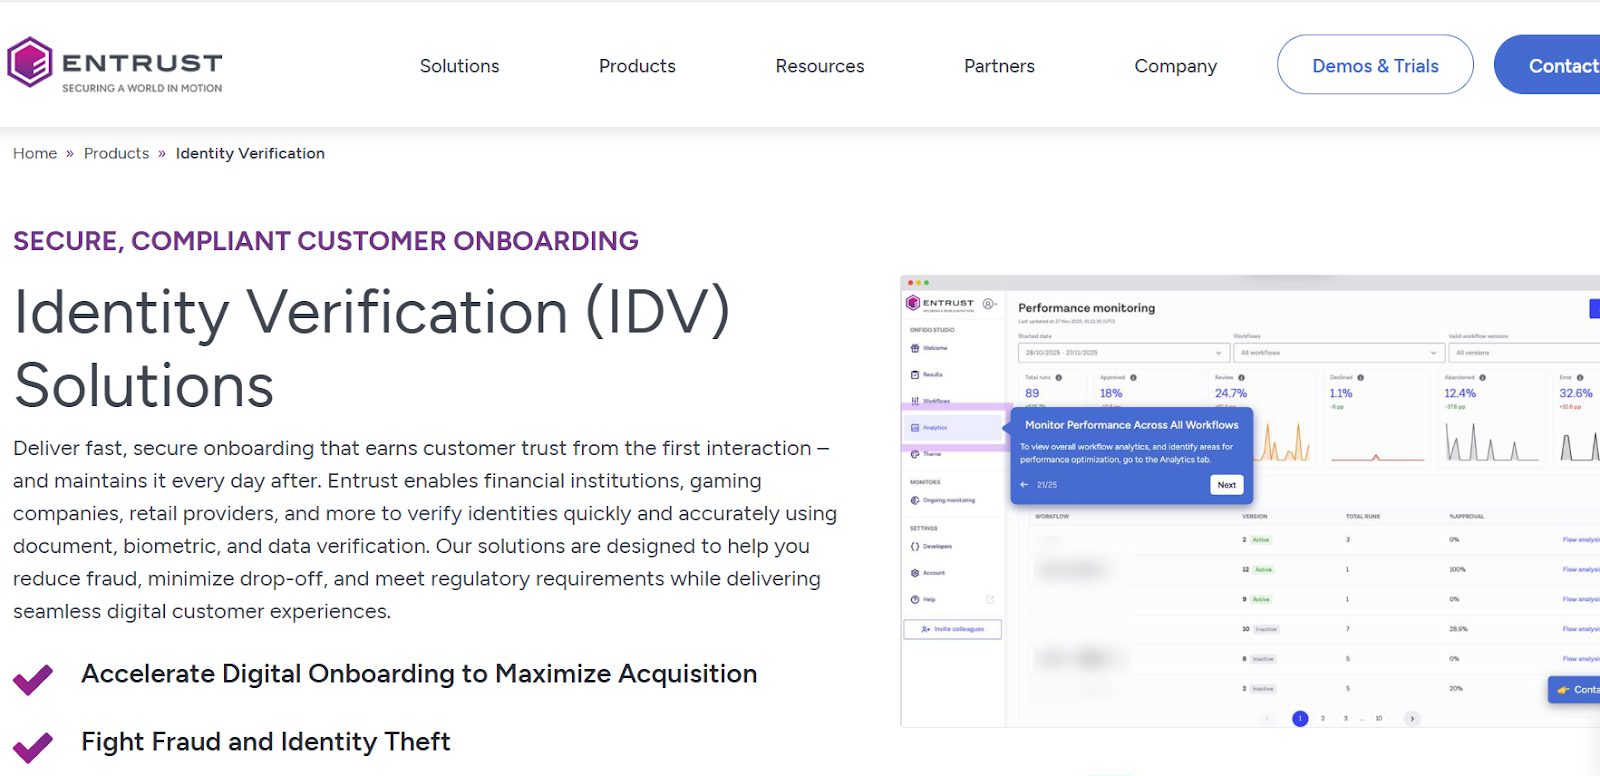Screen dimensions: 1600x776
Task: Click the info icon next to Error
Action: pyautogui.click(x=1580, y=378)
